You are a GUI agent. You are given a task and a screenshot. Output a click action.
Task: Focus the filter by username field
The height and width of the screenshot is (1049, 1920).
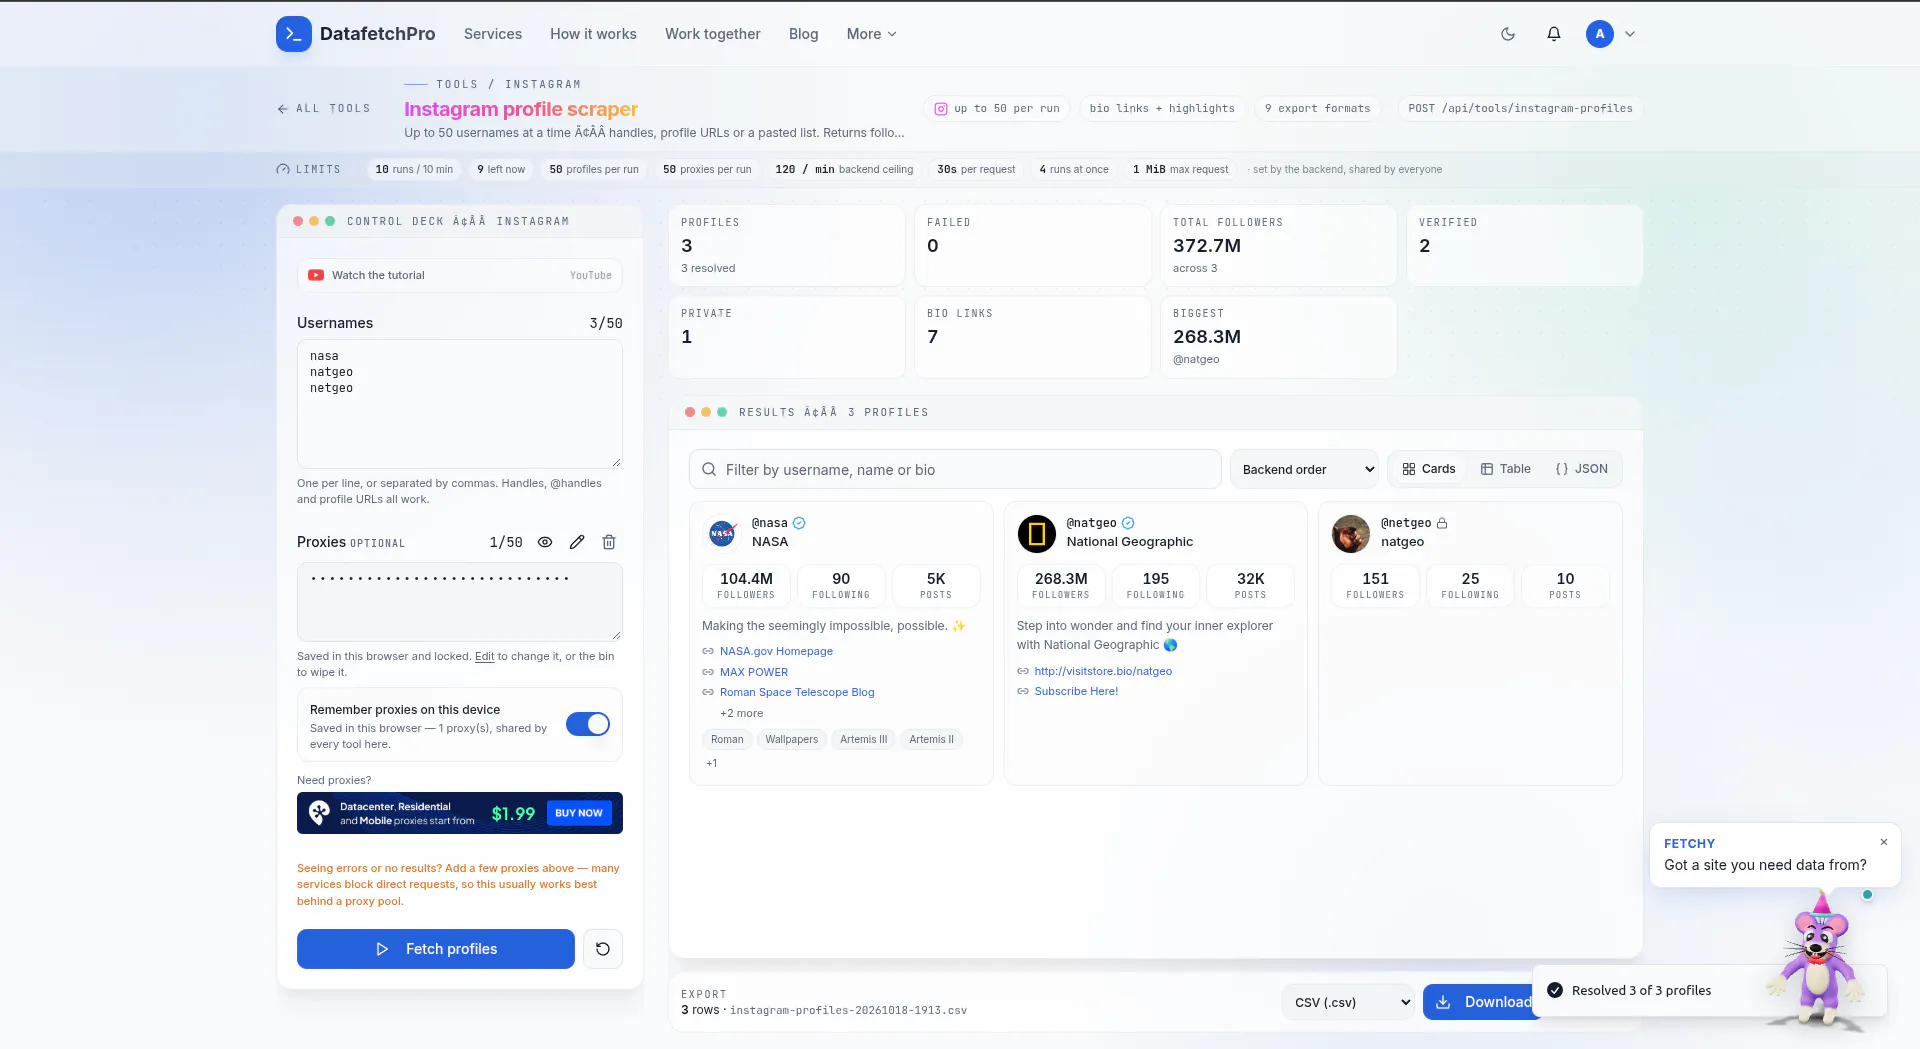click(x=955, y=470)
